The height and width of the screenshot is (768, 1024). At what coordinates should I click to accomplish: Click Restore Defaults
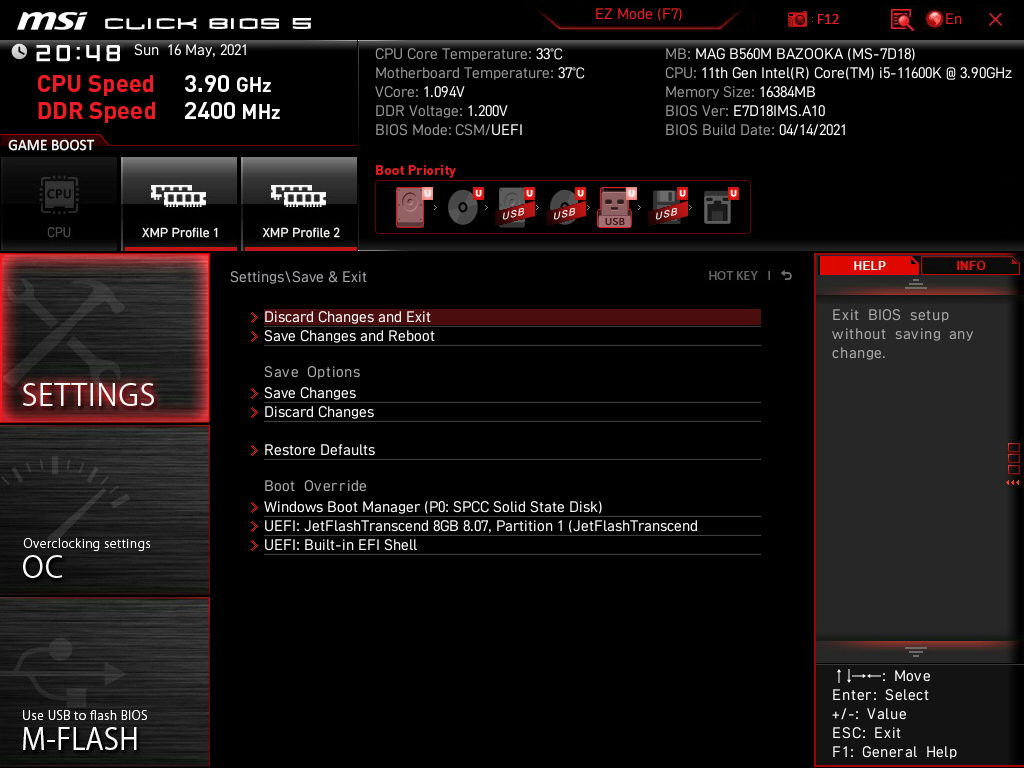pos(512,450)
